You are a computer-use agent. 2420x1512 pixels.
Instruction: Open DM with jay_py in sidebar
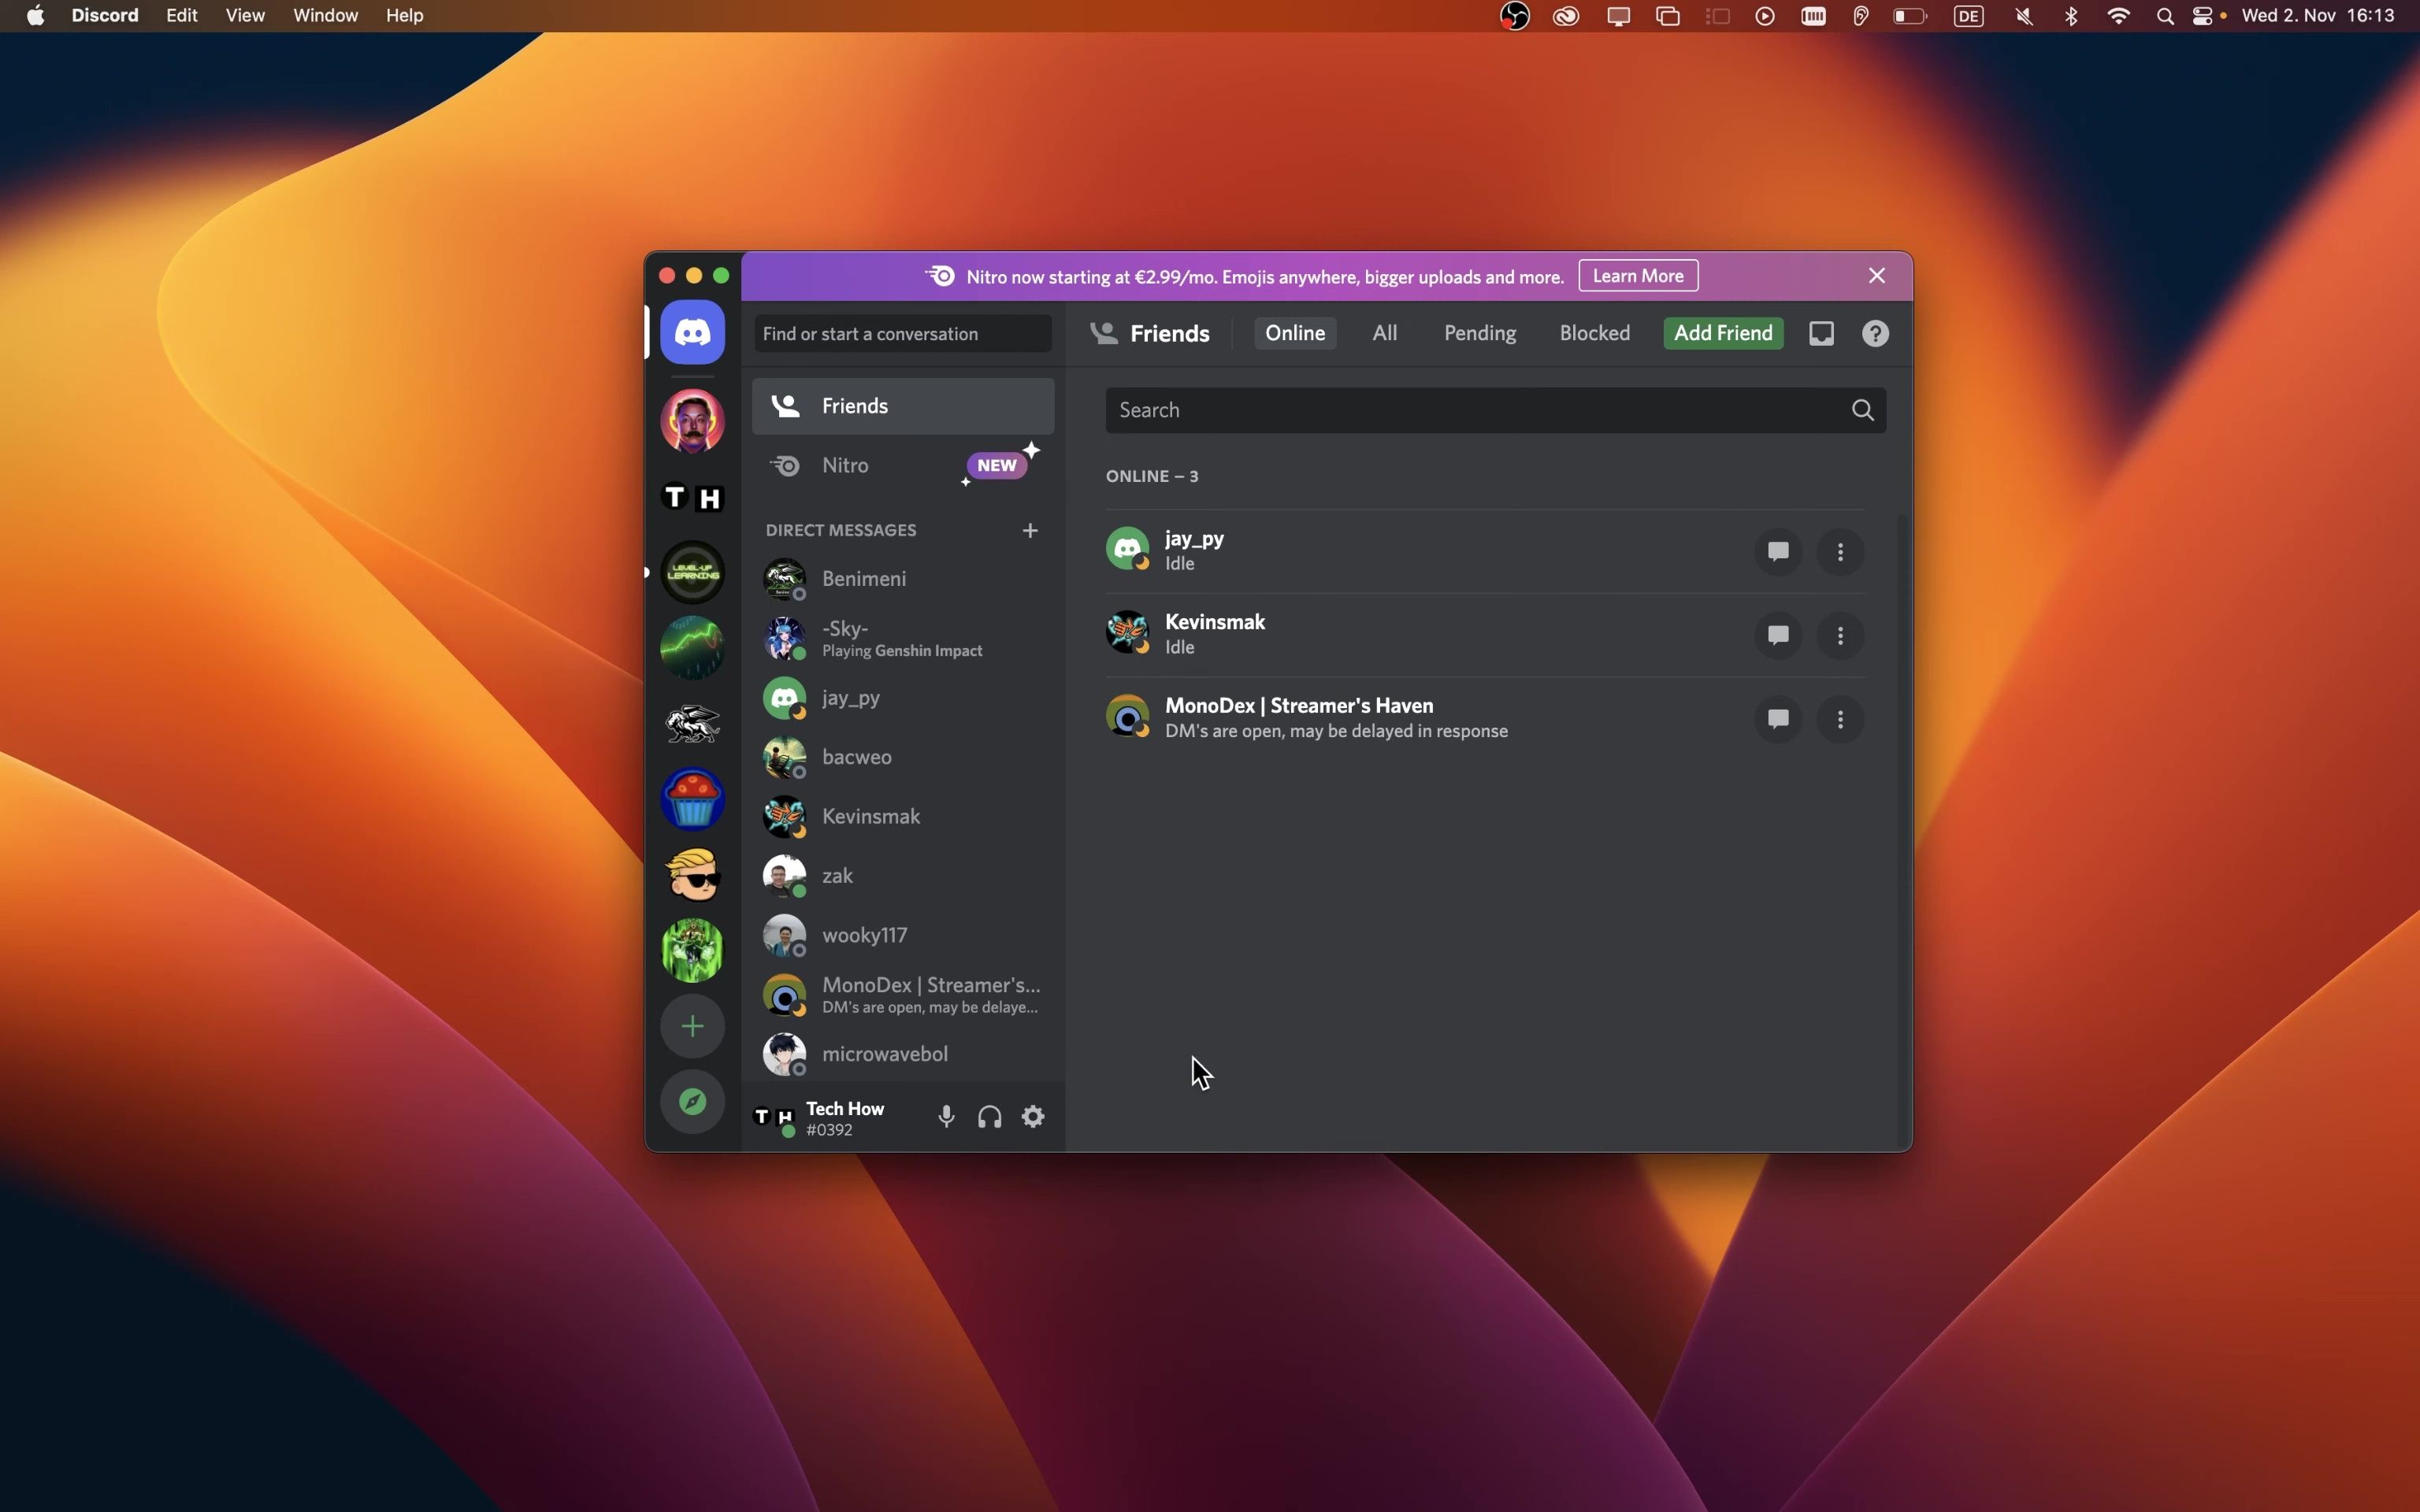[x=903, y=698]
